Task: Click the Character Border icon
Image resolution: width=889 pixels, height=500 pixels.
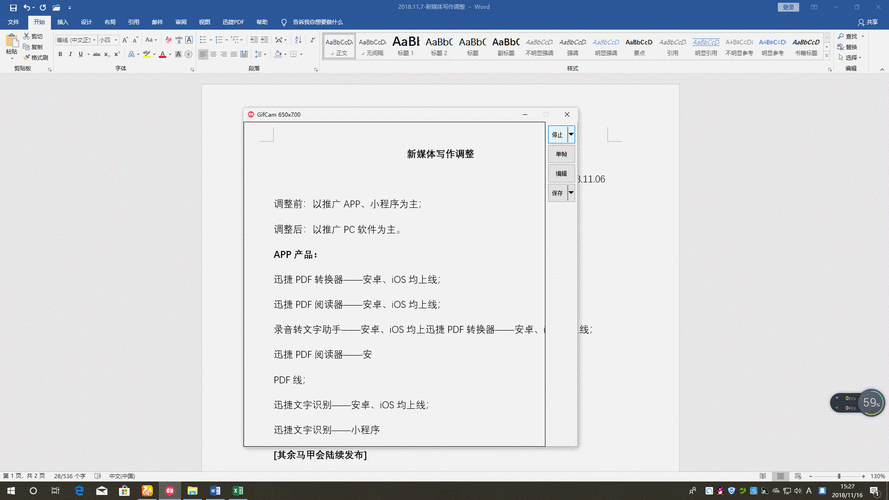Action: pyautogui.click(x=189, y=40)
